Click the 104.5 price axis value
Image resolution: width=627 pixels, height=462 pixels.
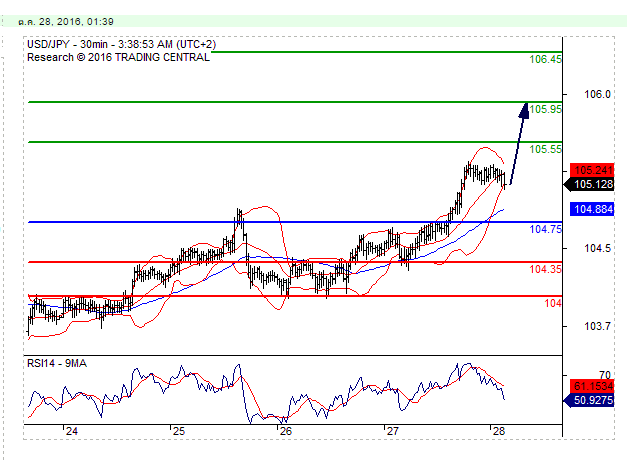coord(597,248)
